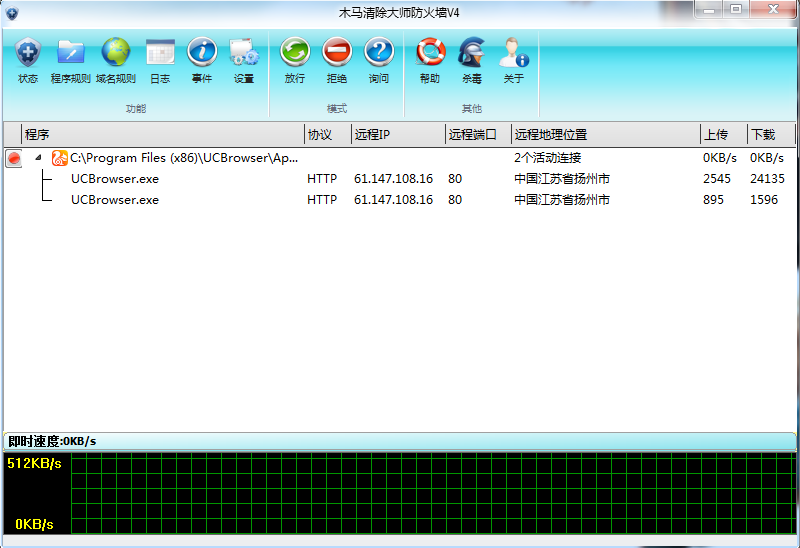Maximize the firewall window

coord(736,10)
